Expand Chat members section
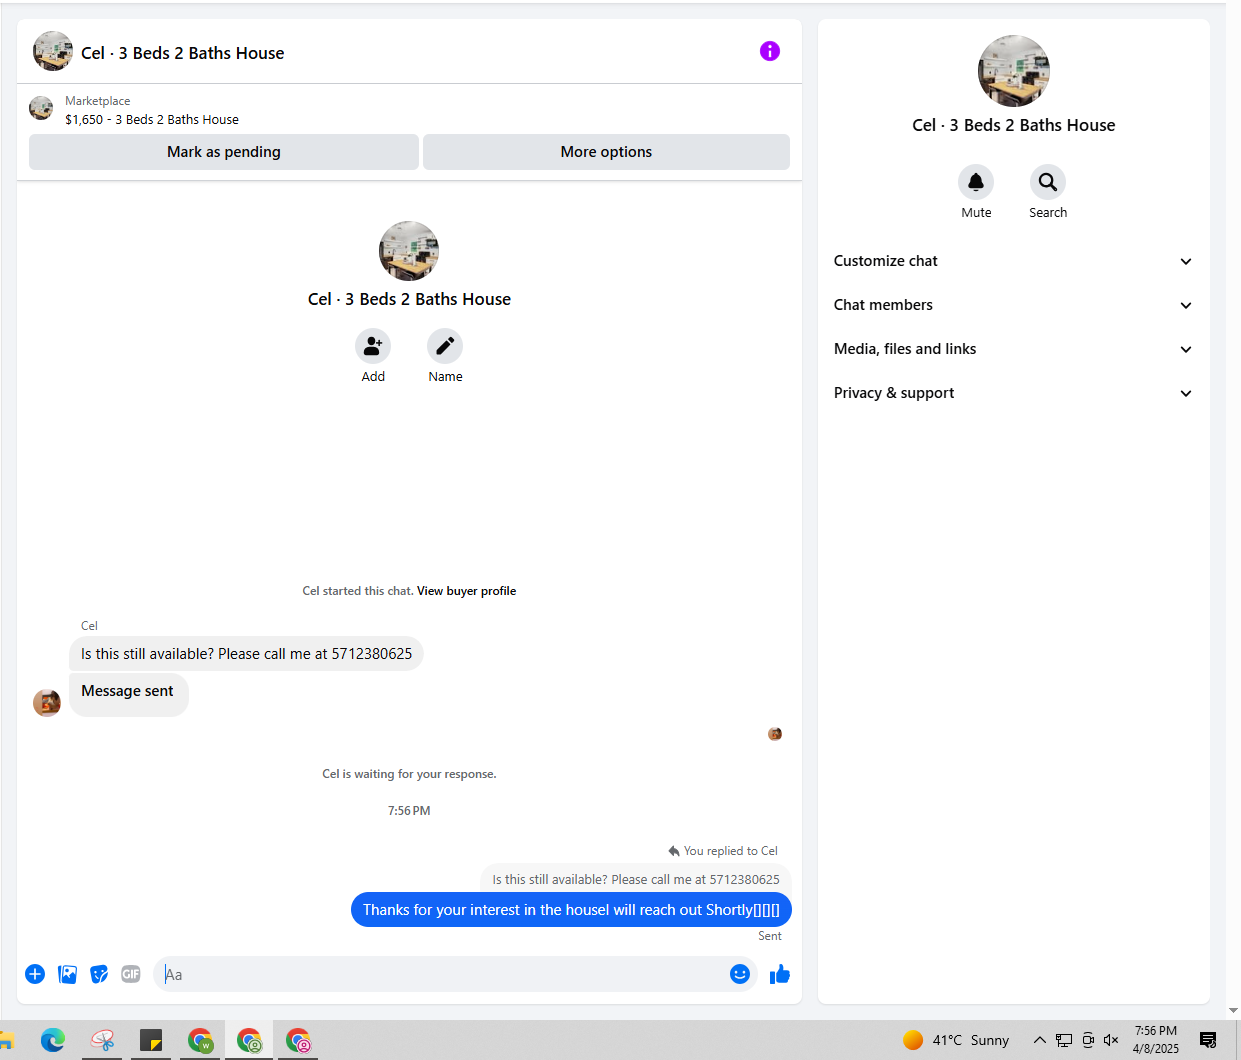1241x1060 pixels. point(1013,305)
